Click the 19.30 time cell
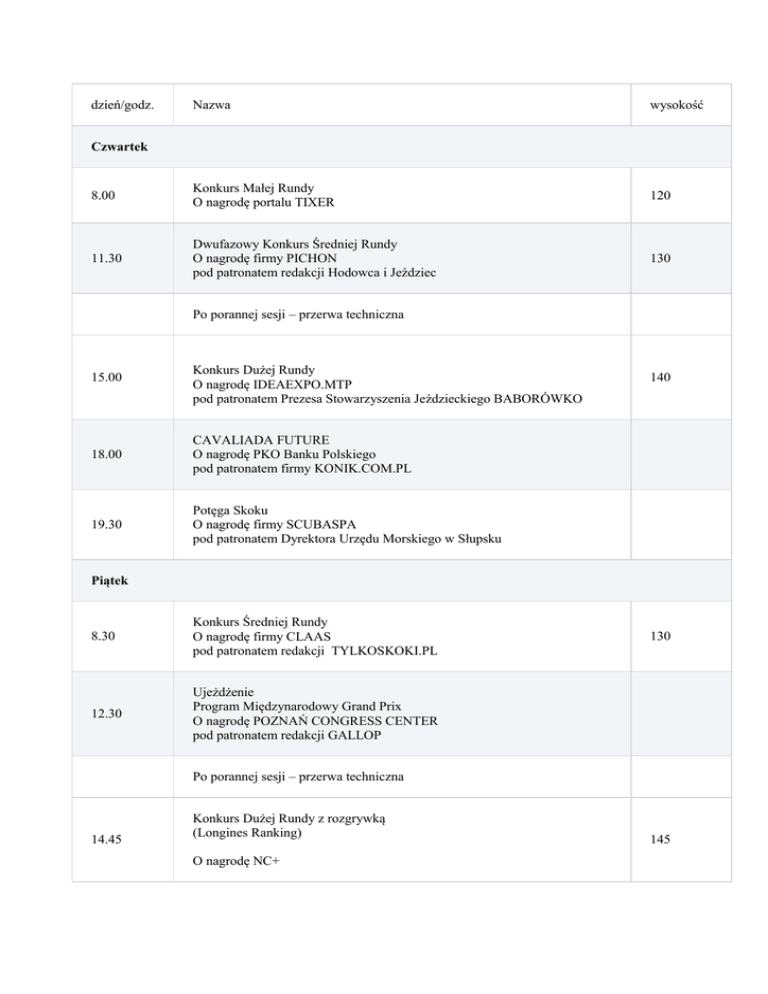Viewport: 768px width, 994px height. (x=107, y=526)
